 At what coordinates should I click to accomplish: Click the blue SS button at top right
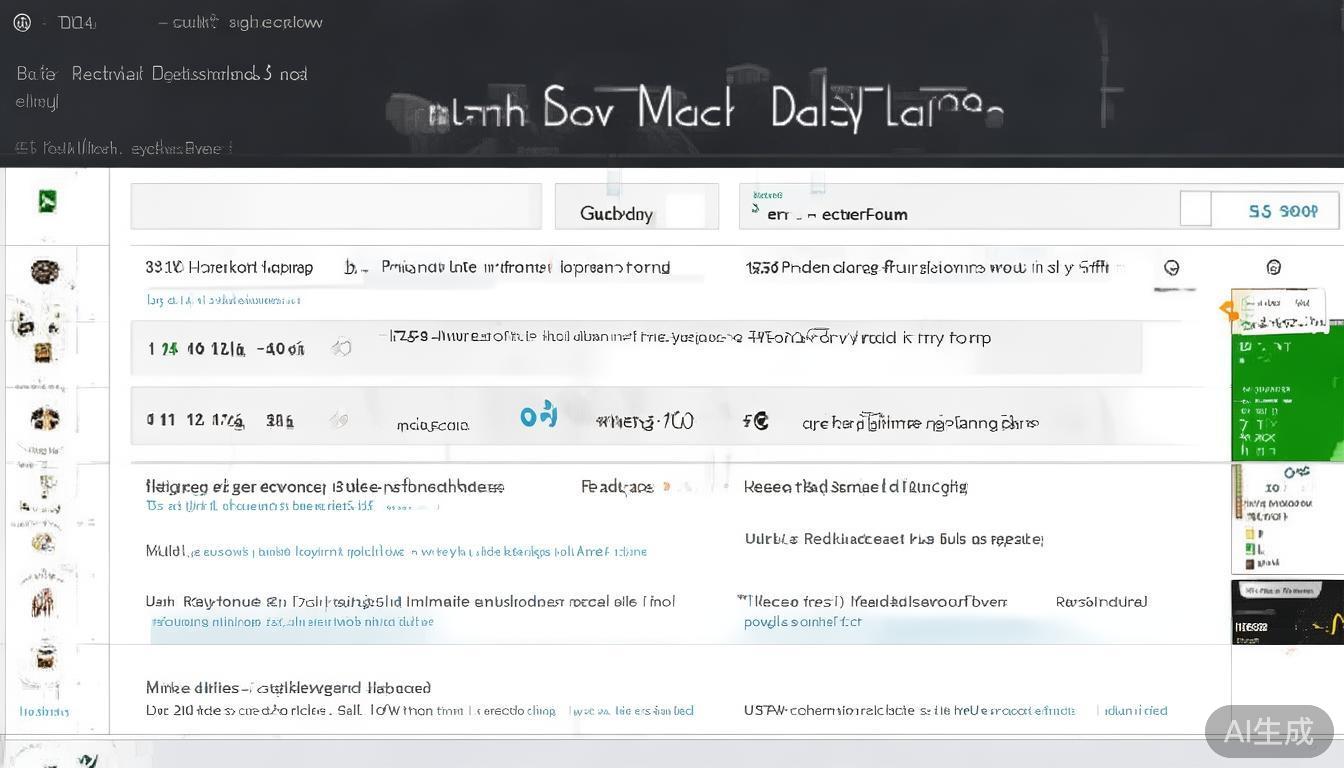click(x=1282, y=211)
